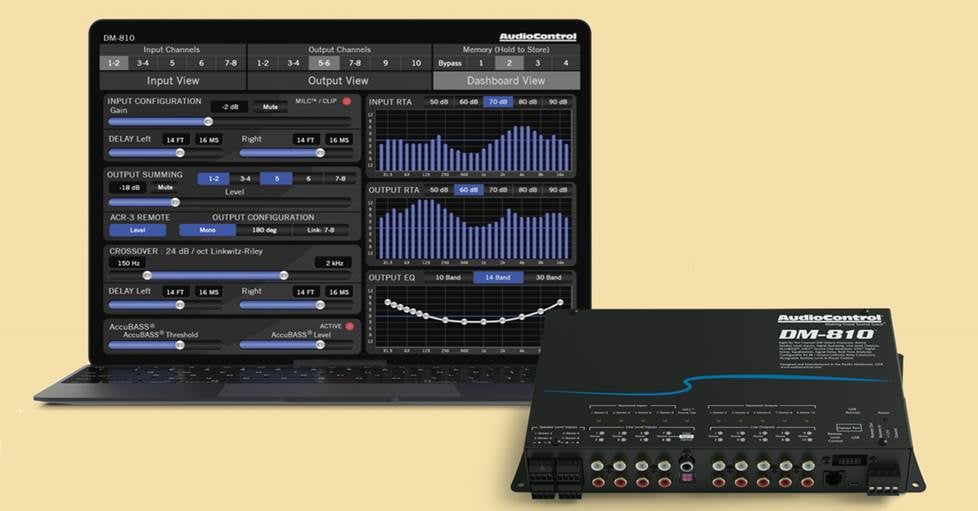Set Output RTA range to 50 dB
Viewport: 978px width, 511px height.
(x=439, y=190)
